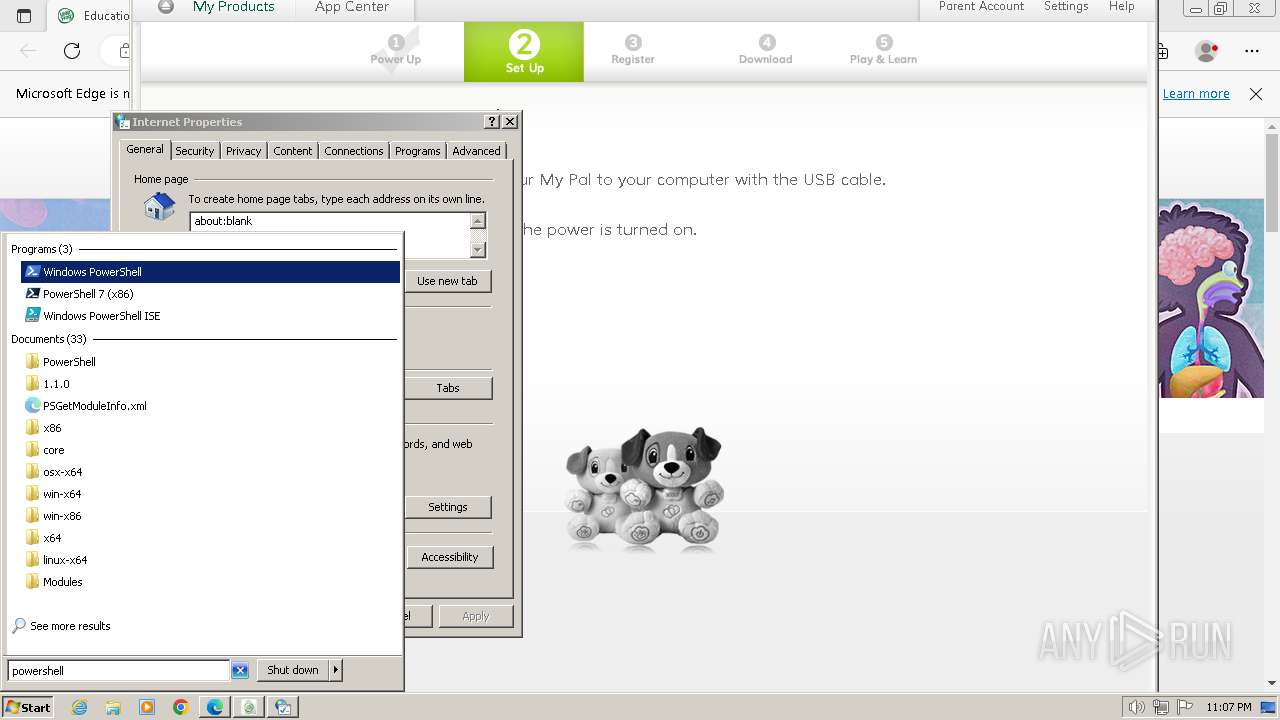The width and height of the screenshot is (1280, 720).
Task: Click the Power Up step 1 indicator
Action: click(x=396, y=50)
